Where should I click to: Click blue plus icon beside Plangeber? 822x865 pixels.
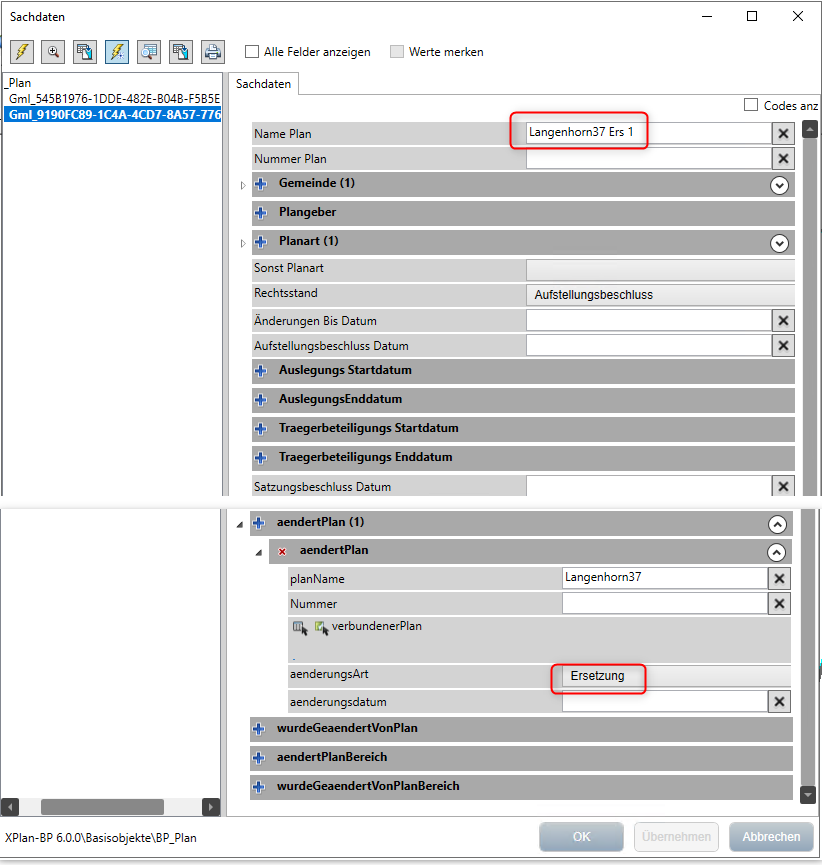261,213
